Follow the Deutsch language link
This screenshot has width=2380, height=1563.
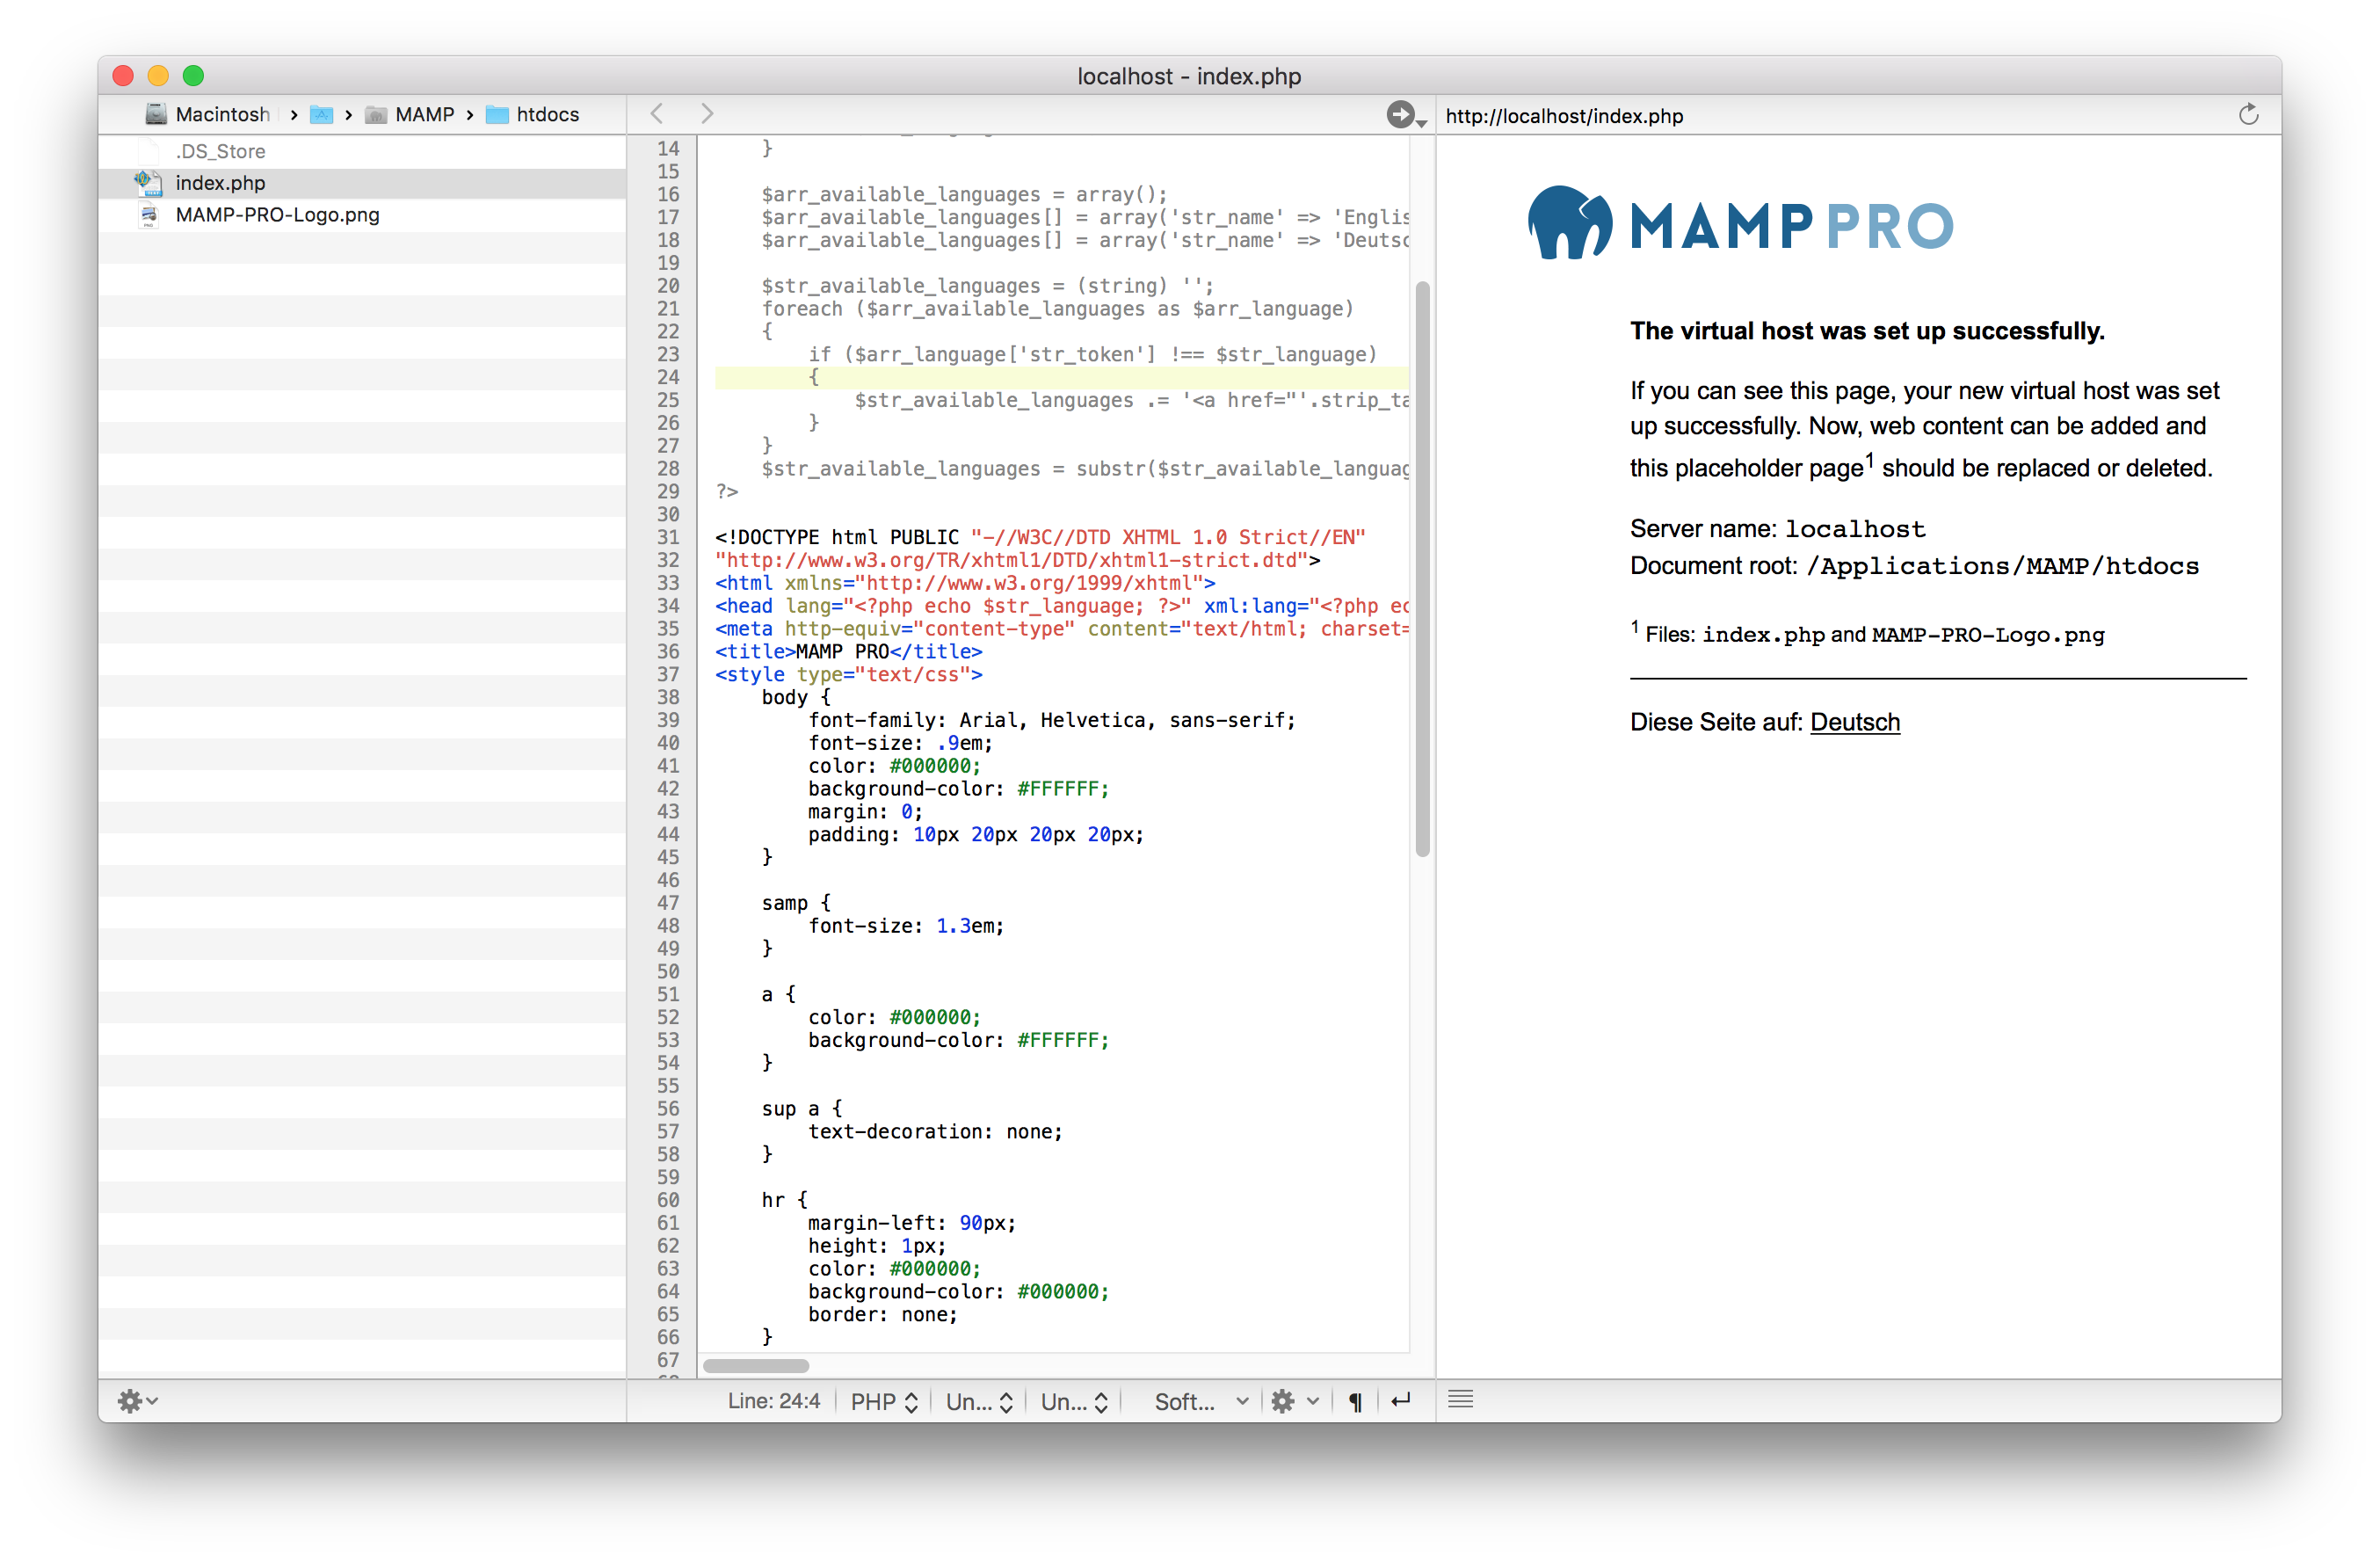(1854, 722)
